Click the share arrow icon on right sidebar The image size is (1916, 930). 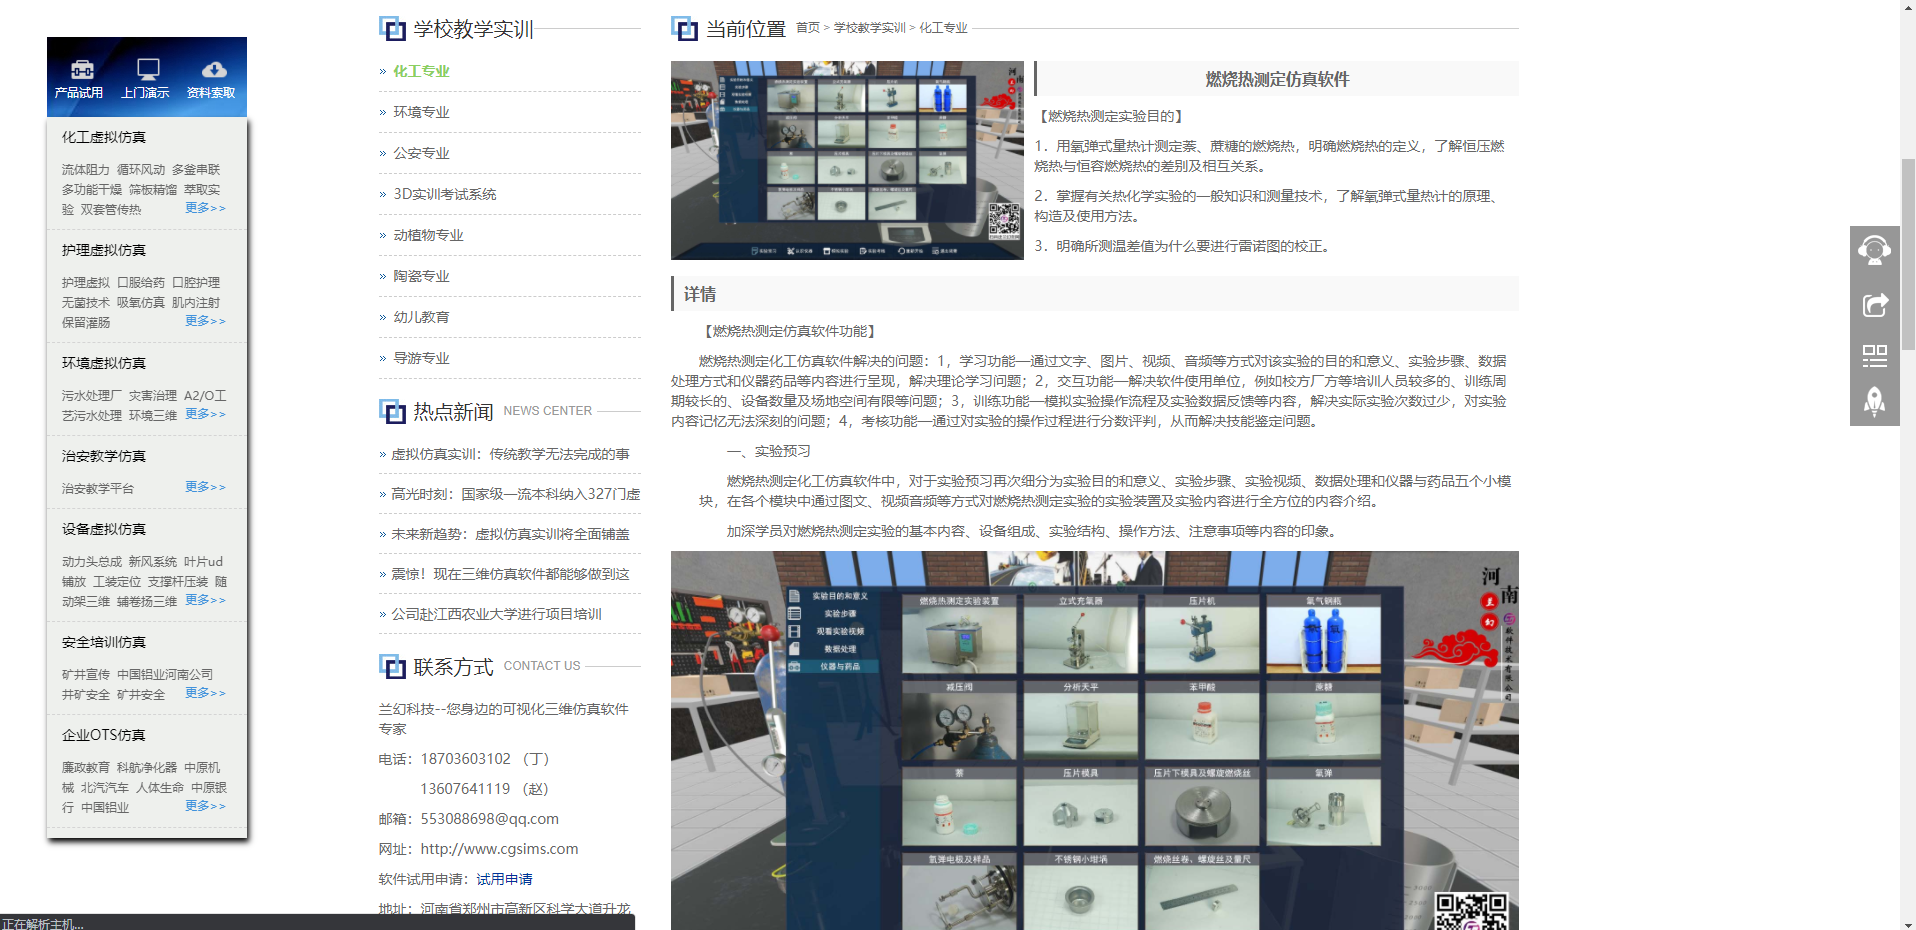point(1875,305)
